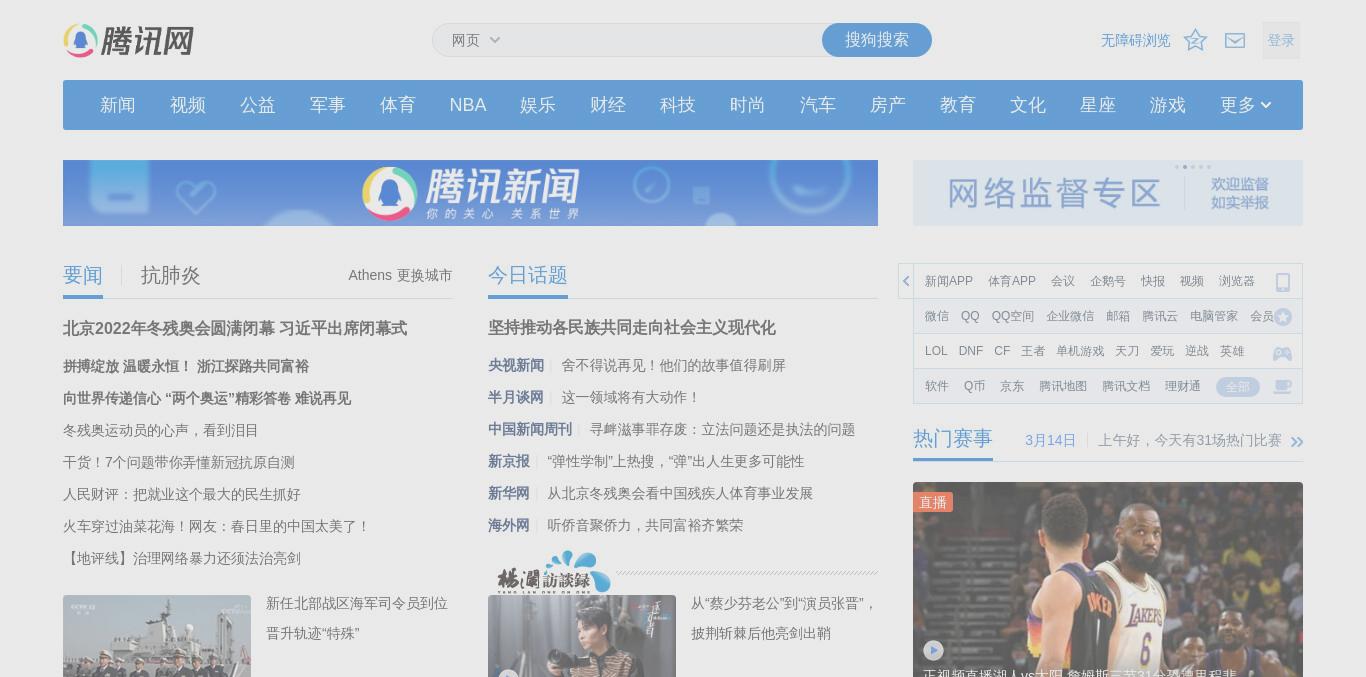Click 新华网 source link
The image size is (1366, 677).
coord(509,493)
